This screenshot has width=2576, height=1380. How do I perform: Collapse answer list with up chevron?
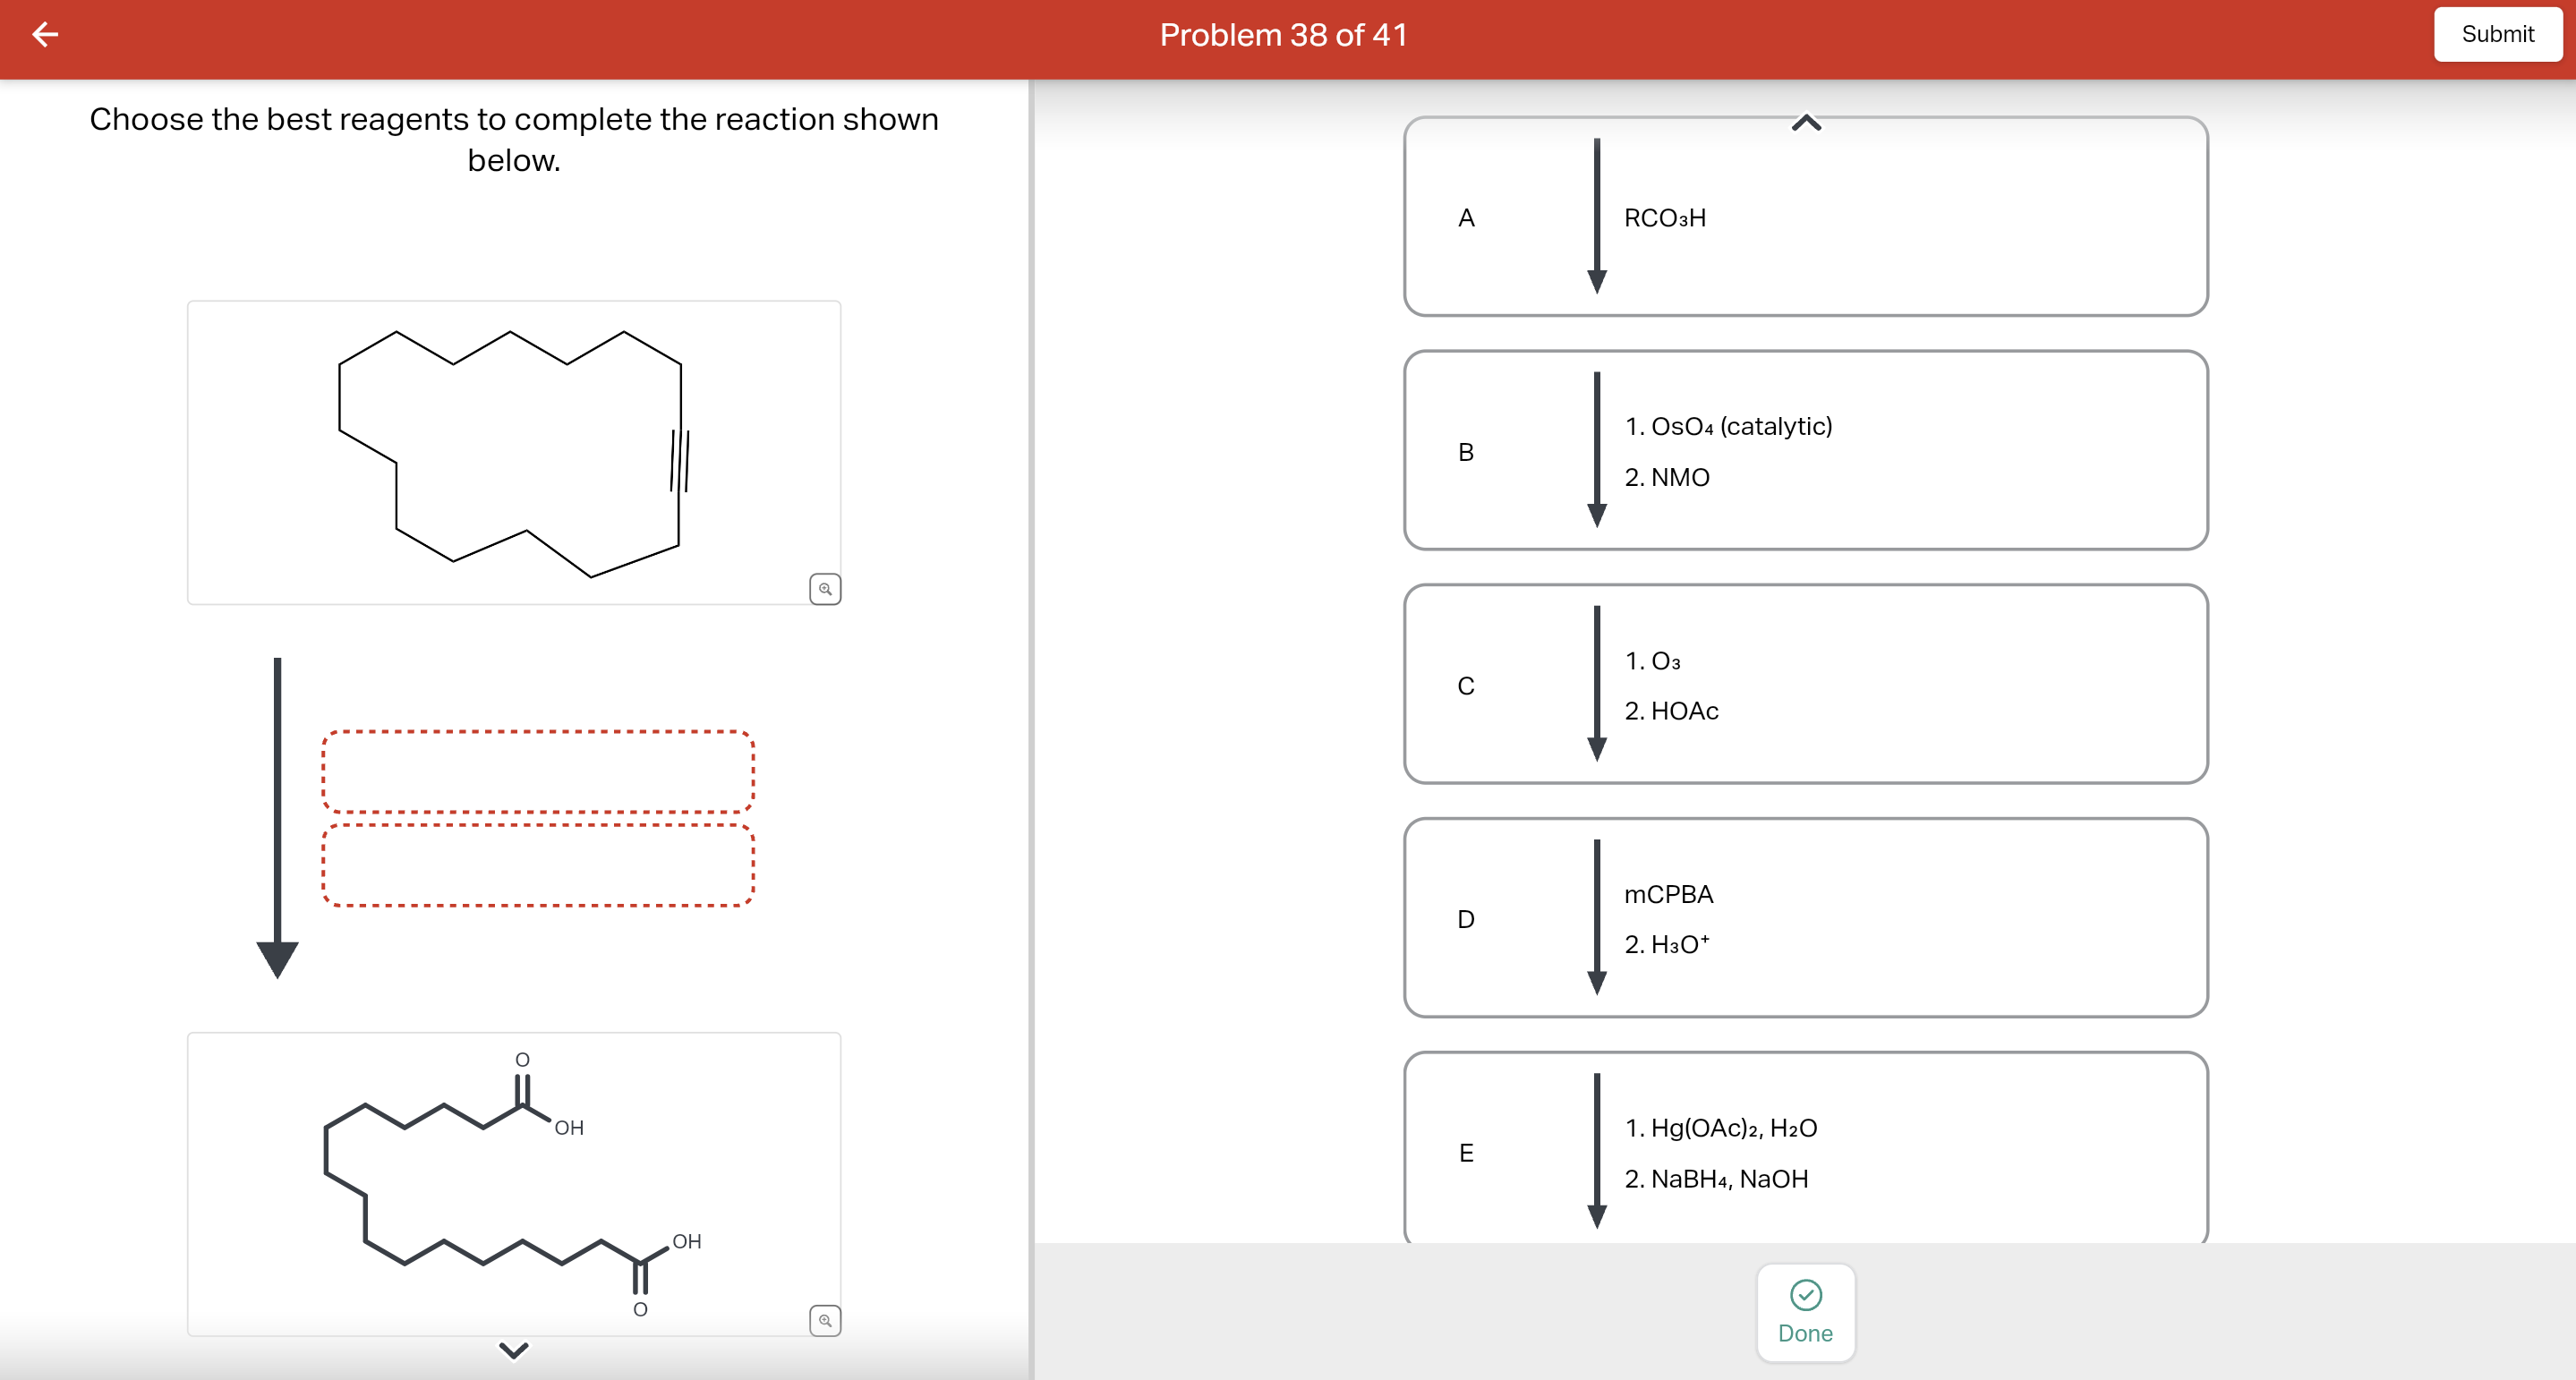pyautogui.click(x=1806, y=123)
